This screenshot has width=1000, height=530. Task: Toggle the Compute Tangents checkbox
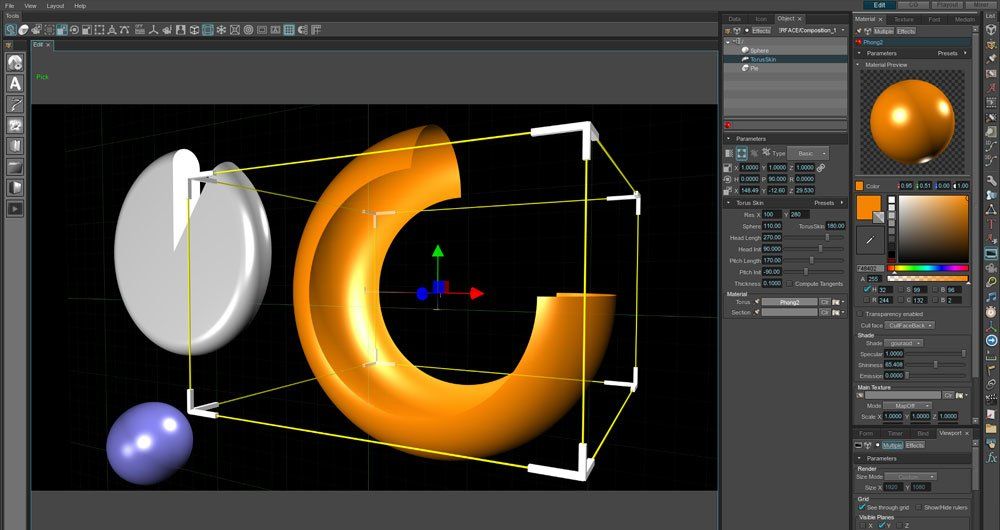click(x=789, y=284)
